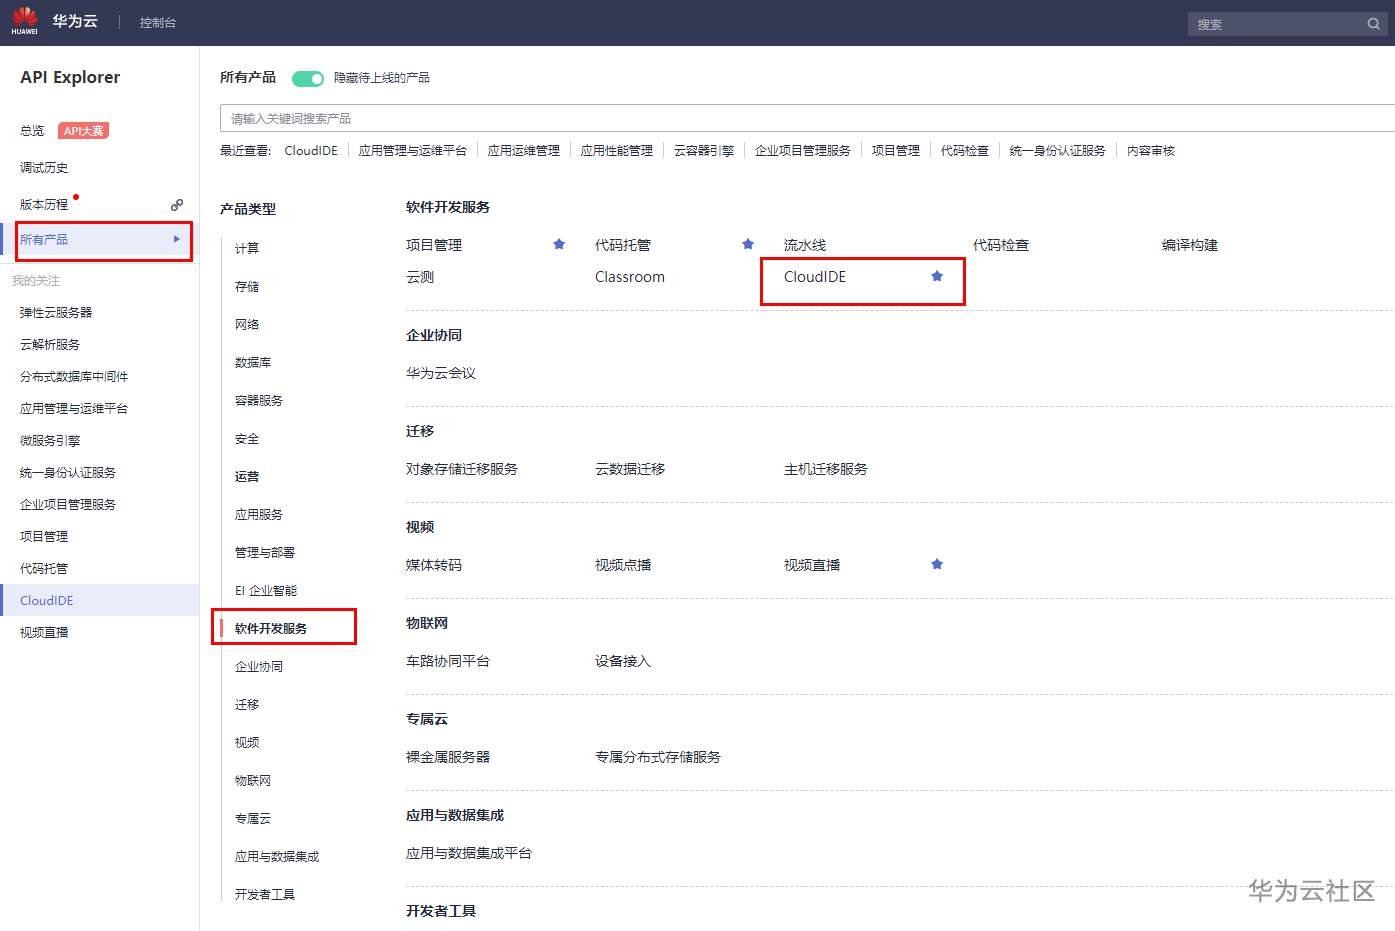Open 分布式数据库中间件 in my favorites
Image resolution: width=1395 pixels, height=931 pixels.
[x=74, y=377]
